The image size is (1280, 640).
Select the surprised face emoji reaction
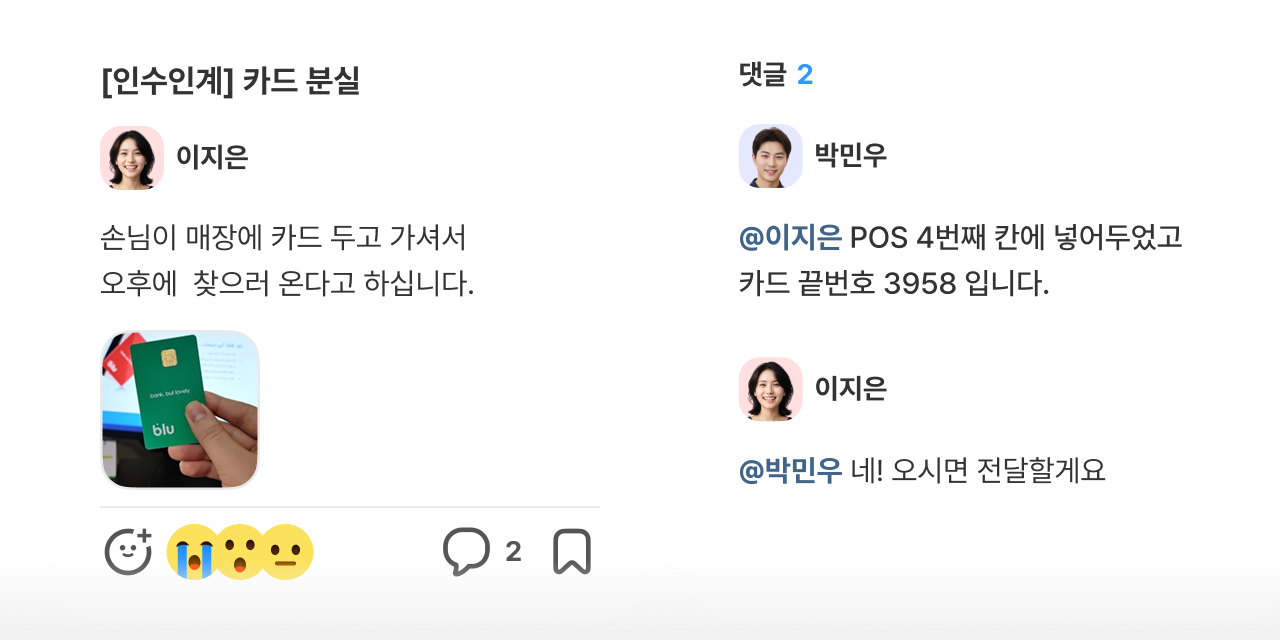240,552
